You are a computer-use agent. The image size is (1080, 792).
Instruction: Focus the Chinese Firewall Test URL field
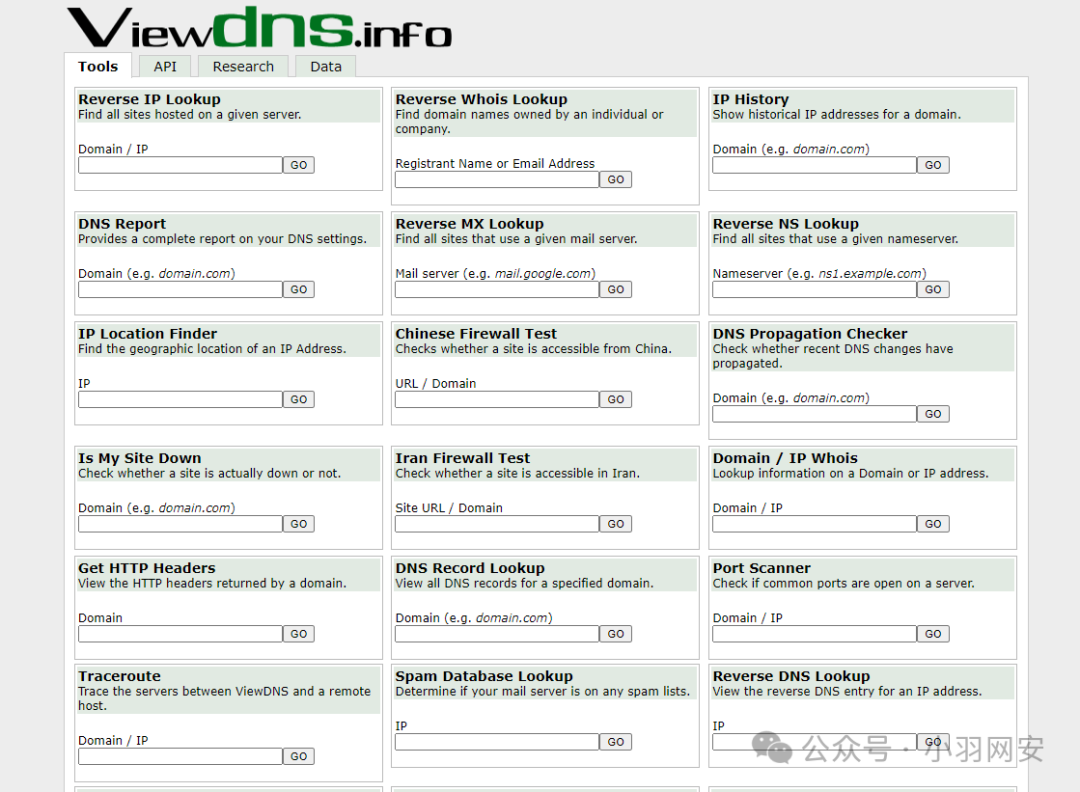click(x=497, y=399)
